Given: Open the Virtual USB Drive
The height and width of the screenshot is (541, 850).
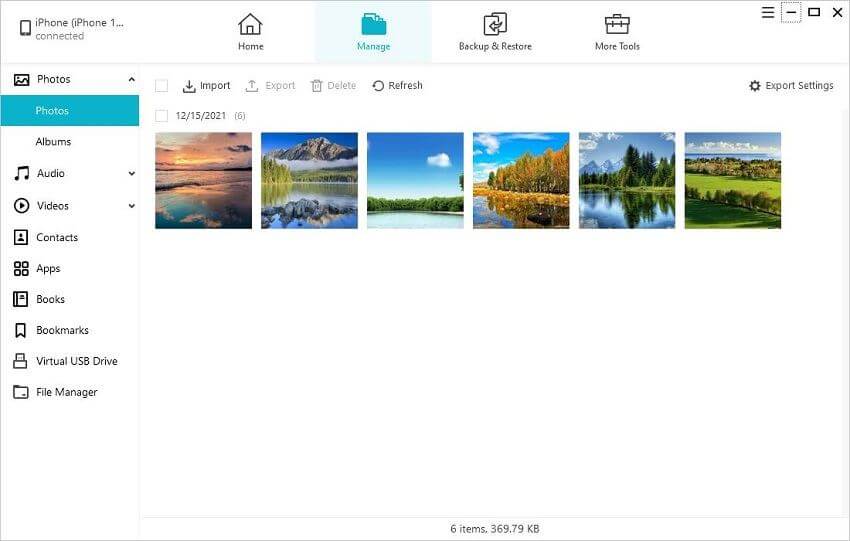Looking at the screenshot, I should [x=76, y=361].
